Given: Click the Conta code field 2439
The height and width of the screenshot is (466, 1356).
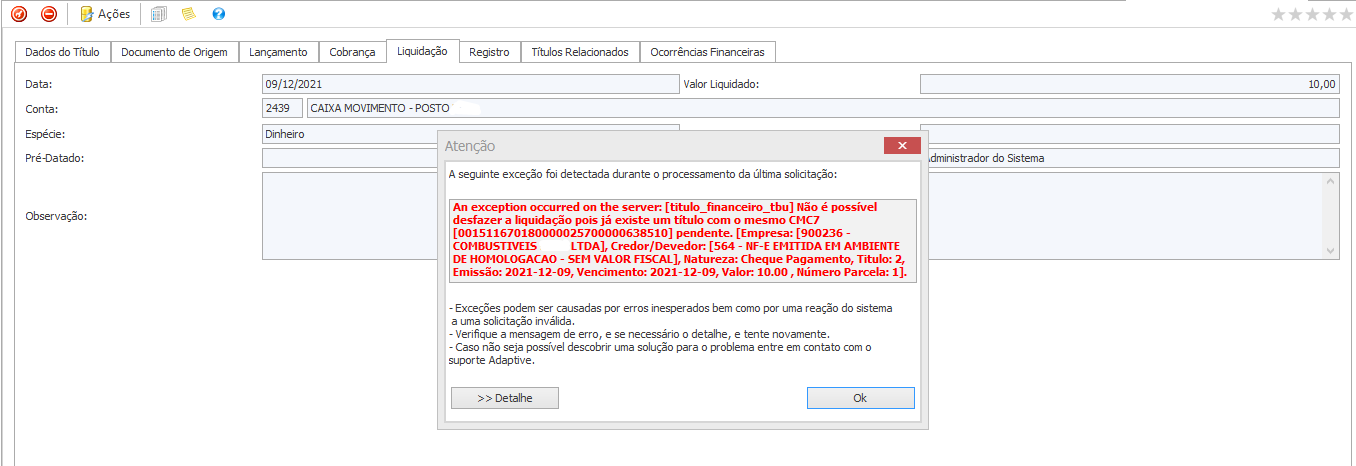Looking at the screenshot, I should pyautogui.click(x=282, y=108).
